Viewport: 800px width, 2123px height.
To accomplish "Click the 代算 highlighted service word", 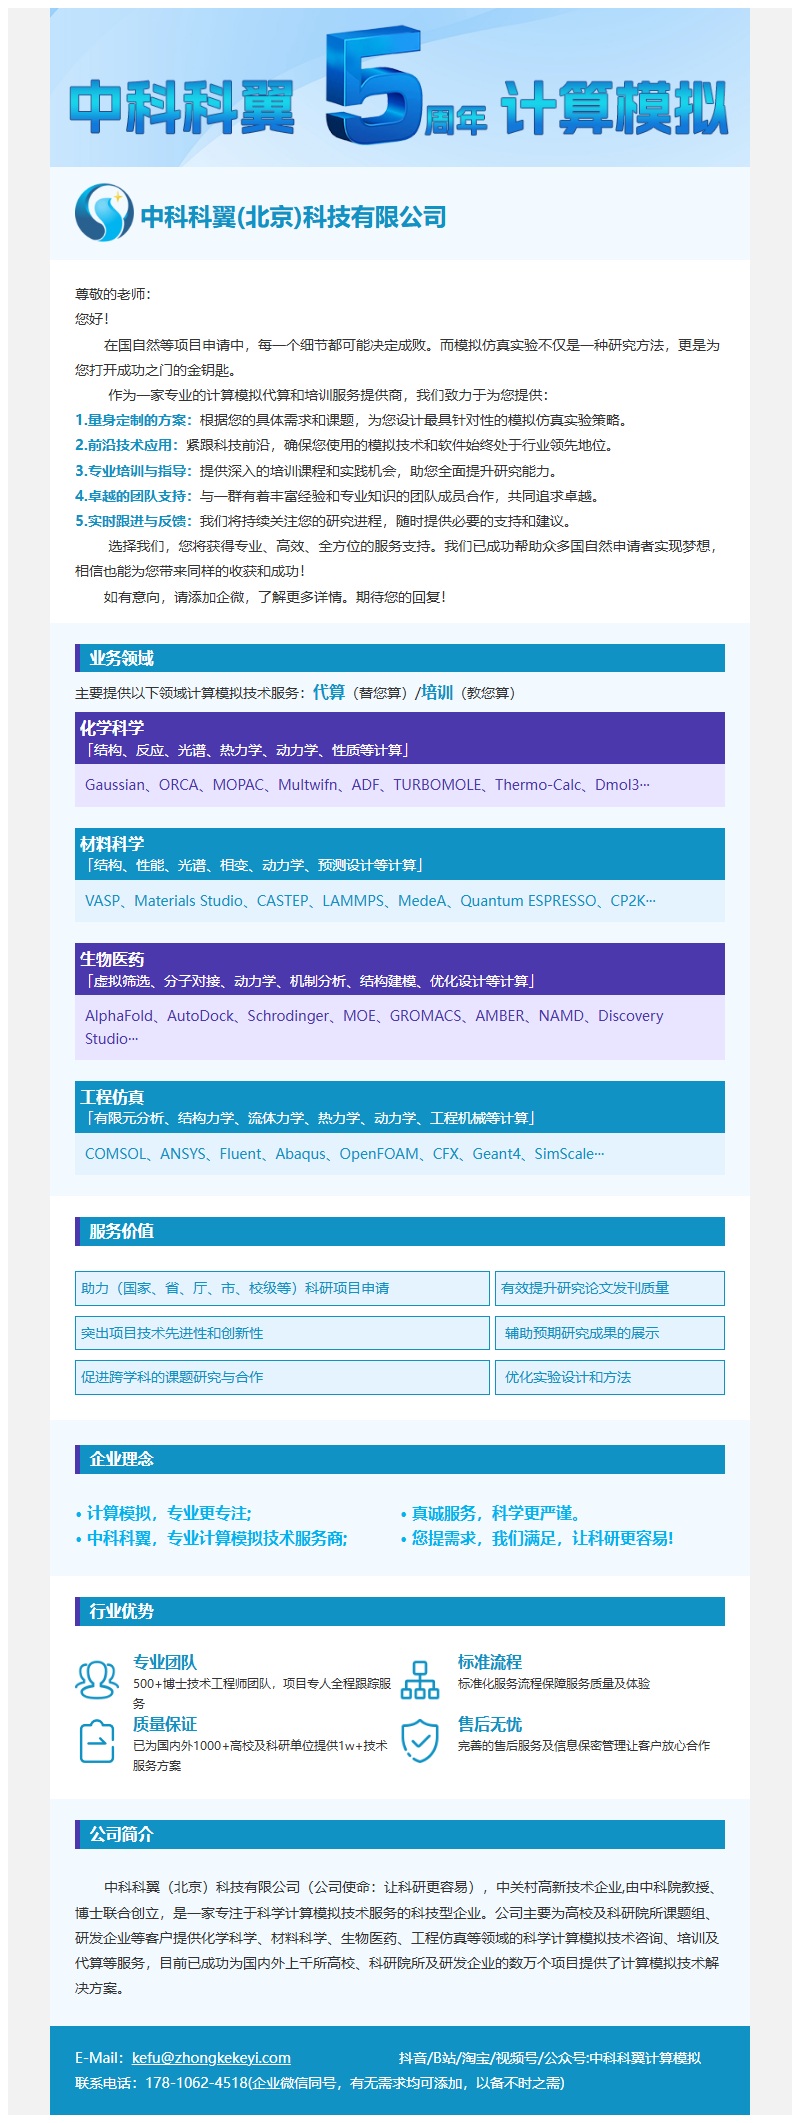I will pos(329,692).
